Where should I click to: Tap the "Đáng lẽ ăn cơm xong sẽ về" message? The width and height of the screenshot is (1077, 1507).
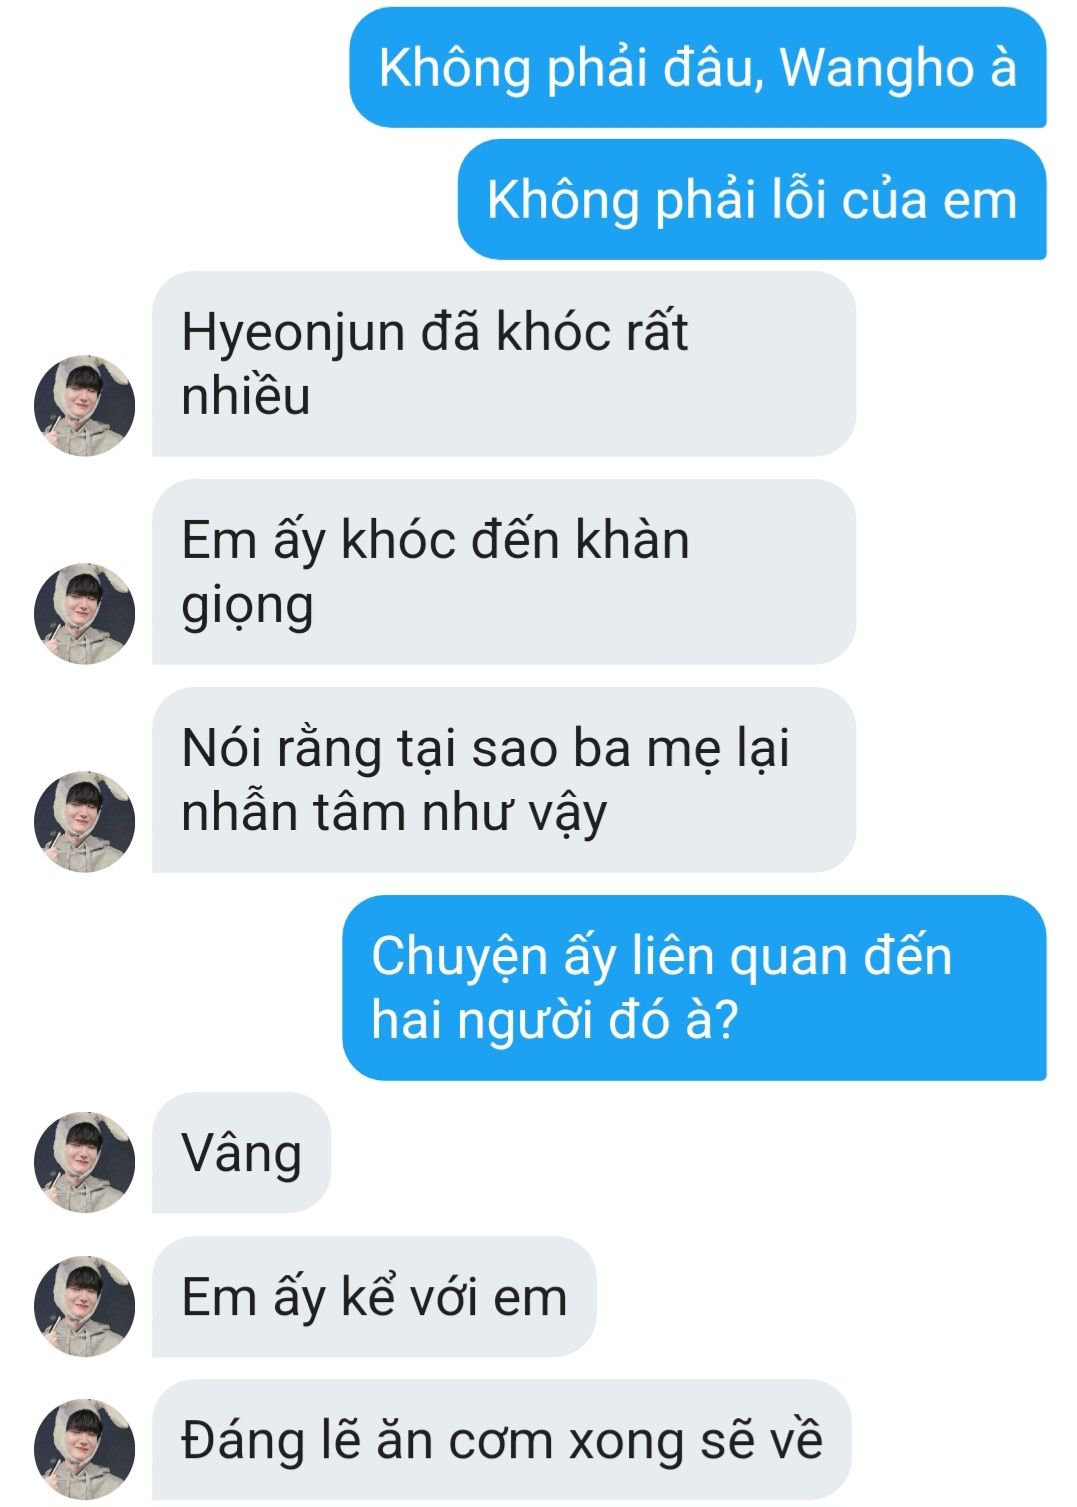coord(501,1440)
